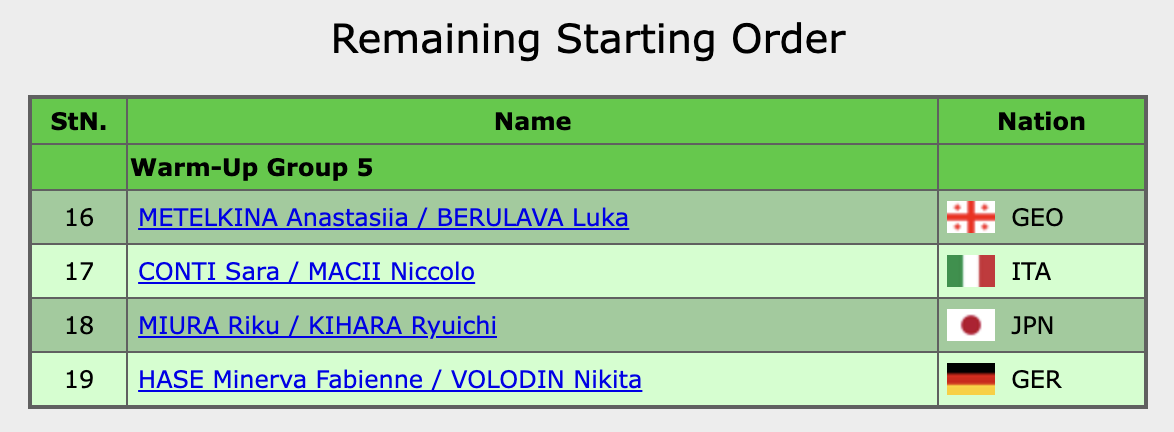Click the Italy flag icon
1174x432 pixels.
click(970, 271)
